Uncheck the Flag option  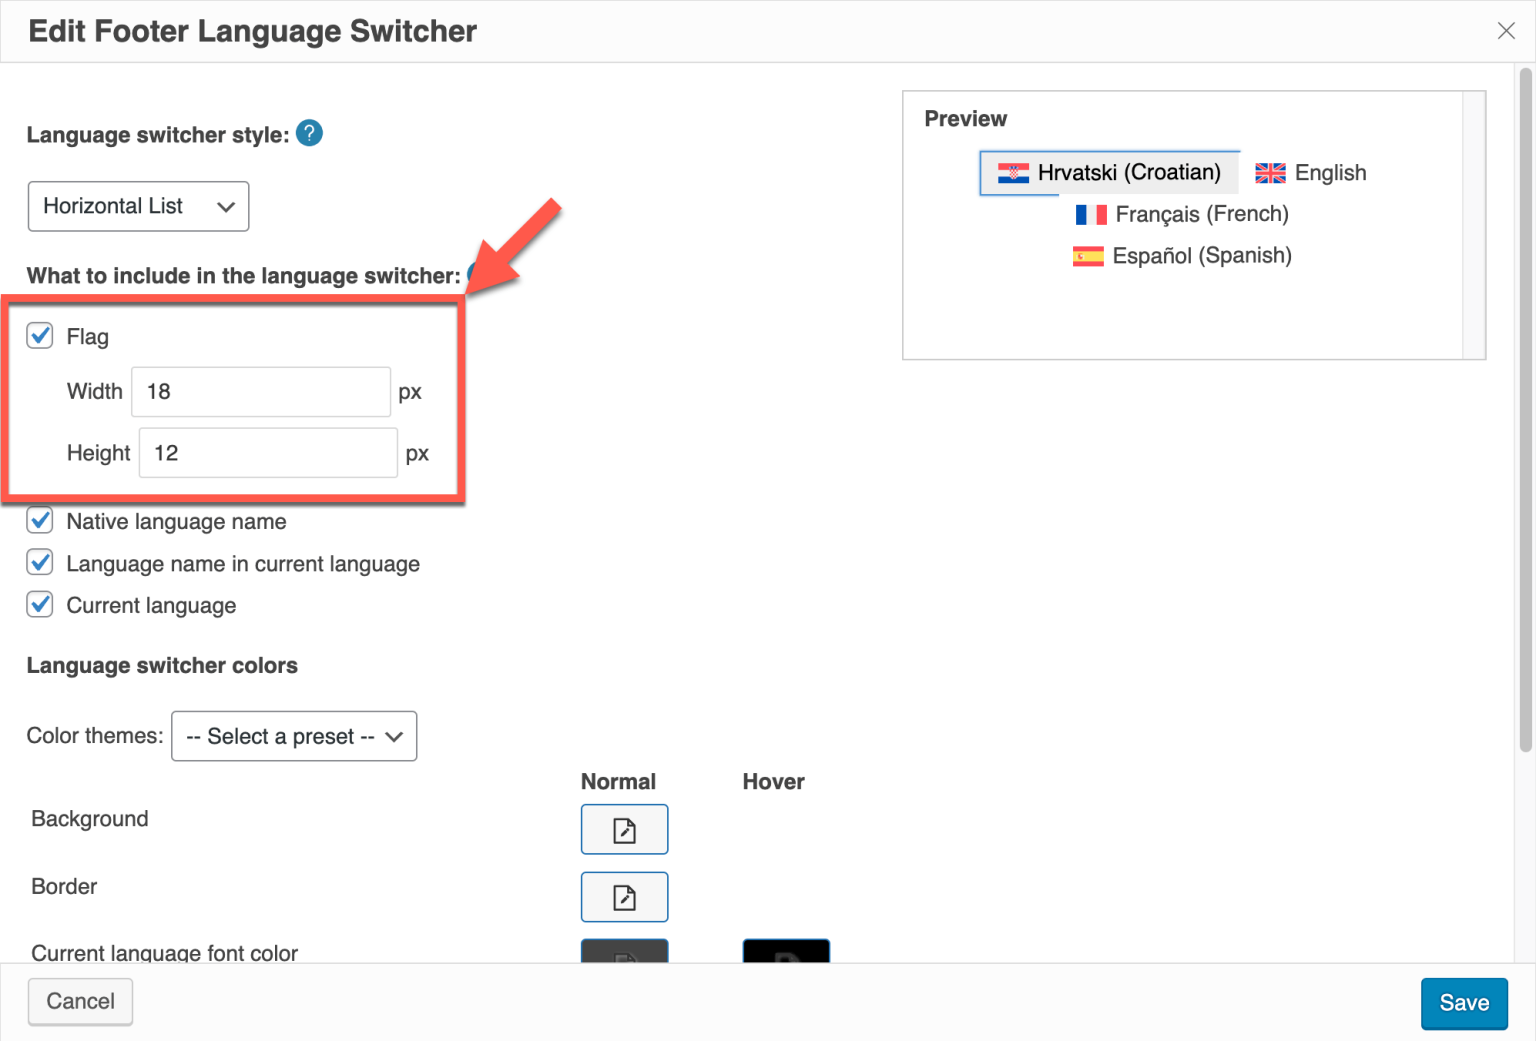click(x=39, y=336)
